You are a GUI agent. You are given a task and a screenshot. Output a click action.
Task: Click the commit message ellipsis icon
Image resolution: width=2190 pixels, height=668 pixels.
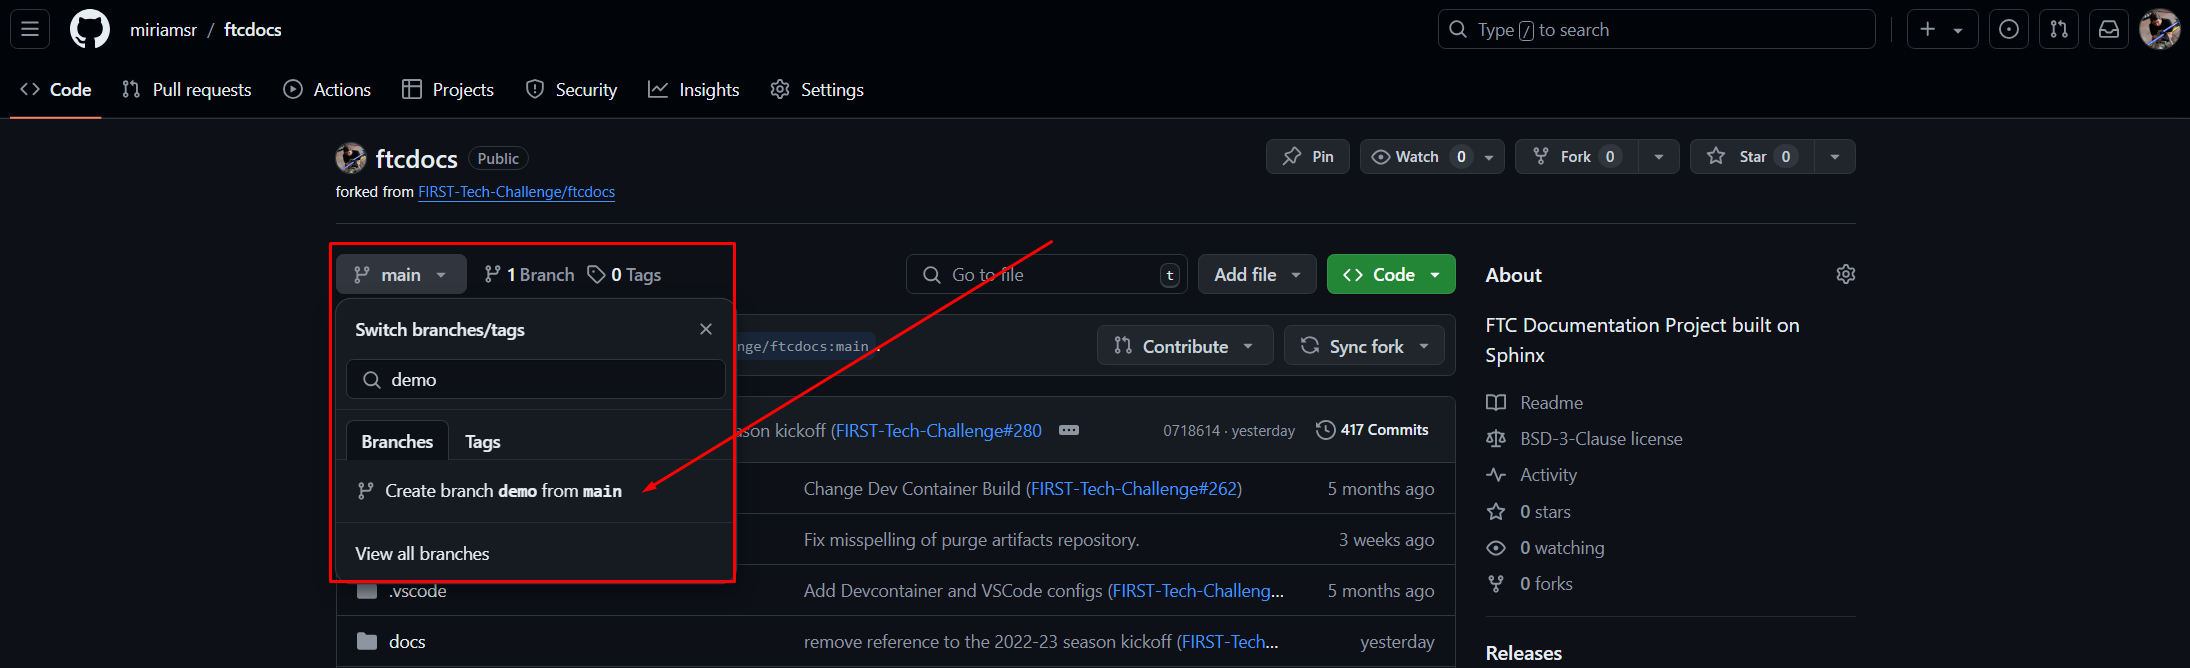coord(1069,430)
